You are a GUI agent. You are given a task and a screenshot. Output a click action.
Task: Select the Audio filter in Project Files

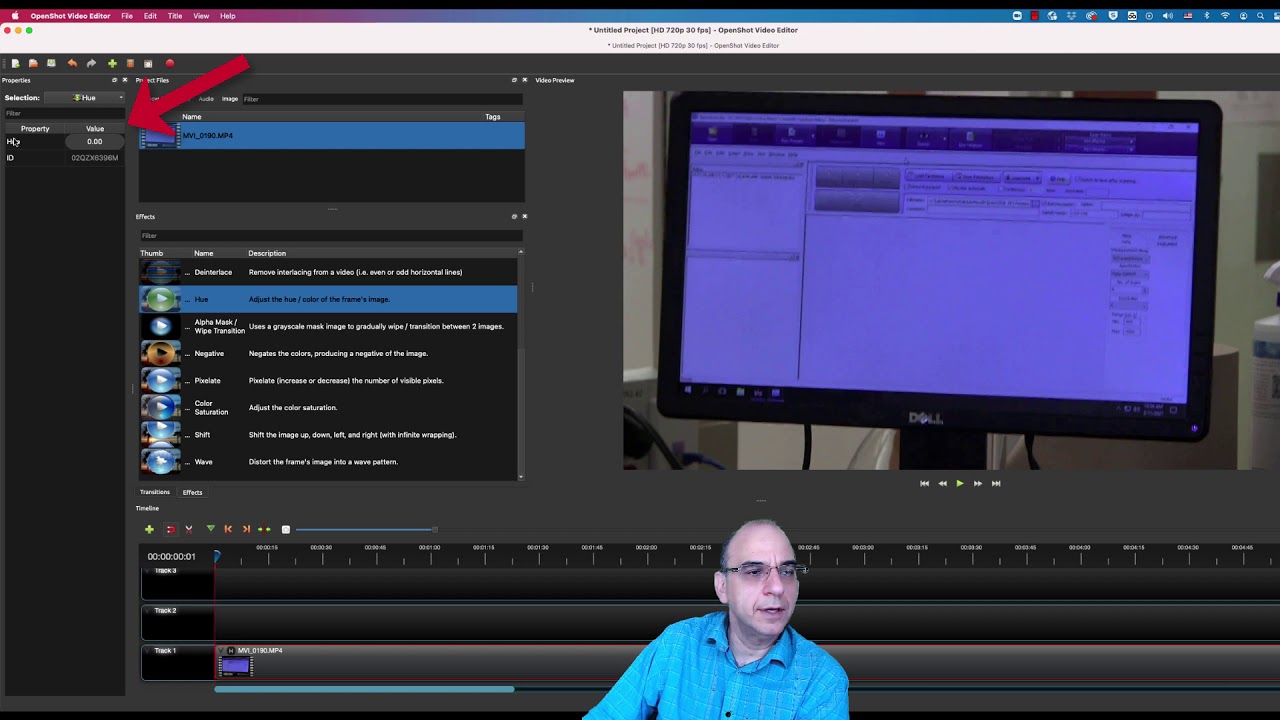click(x=206, y=99)
